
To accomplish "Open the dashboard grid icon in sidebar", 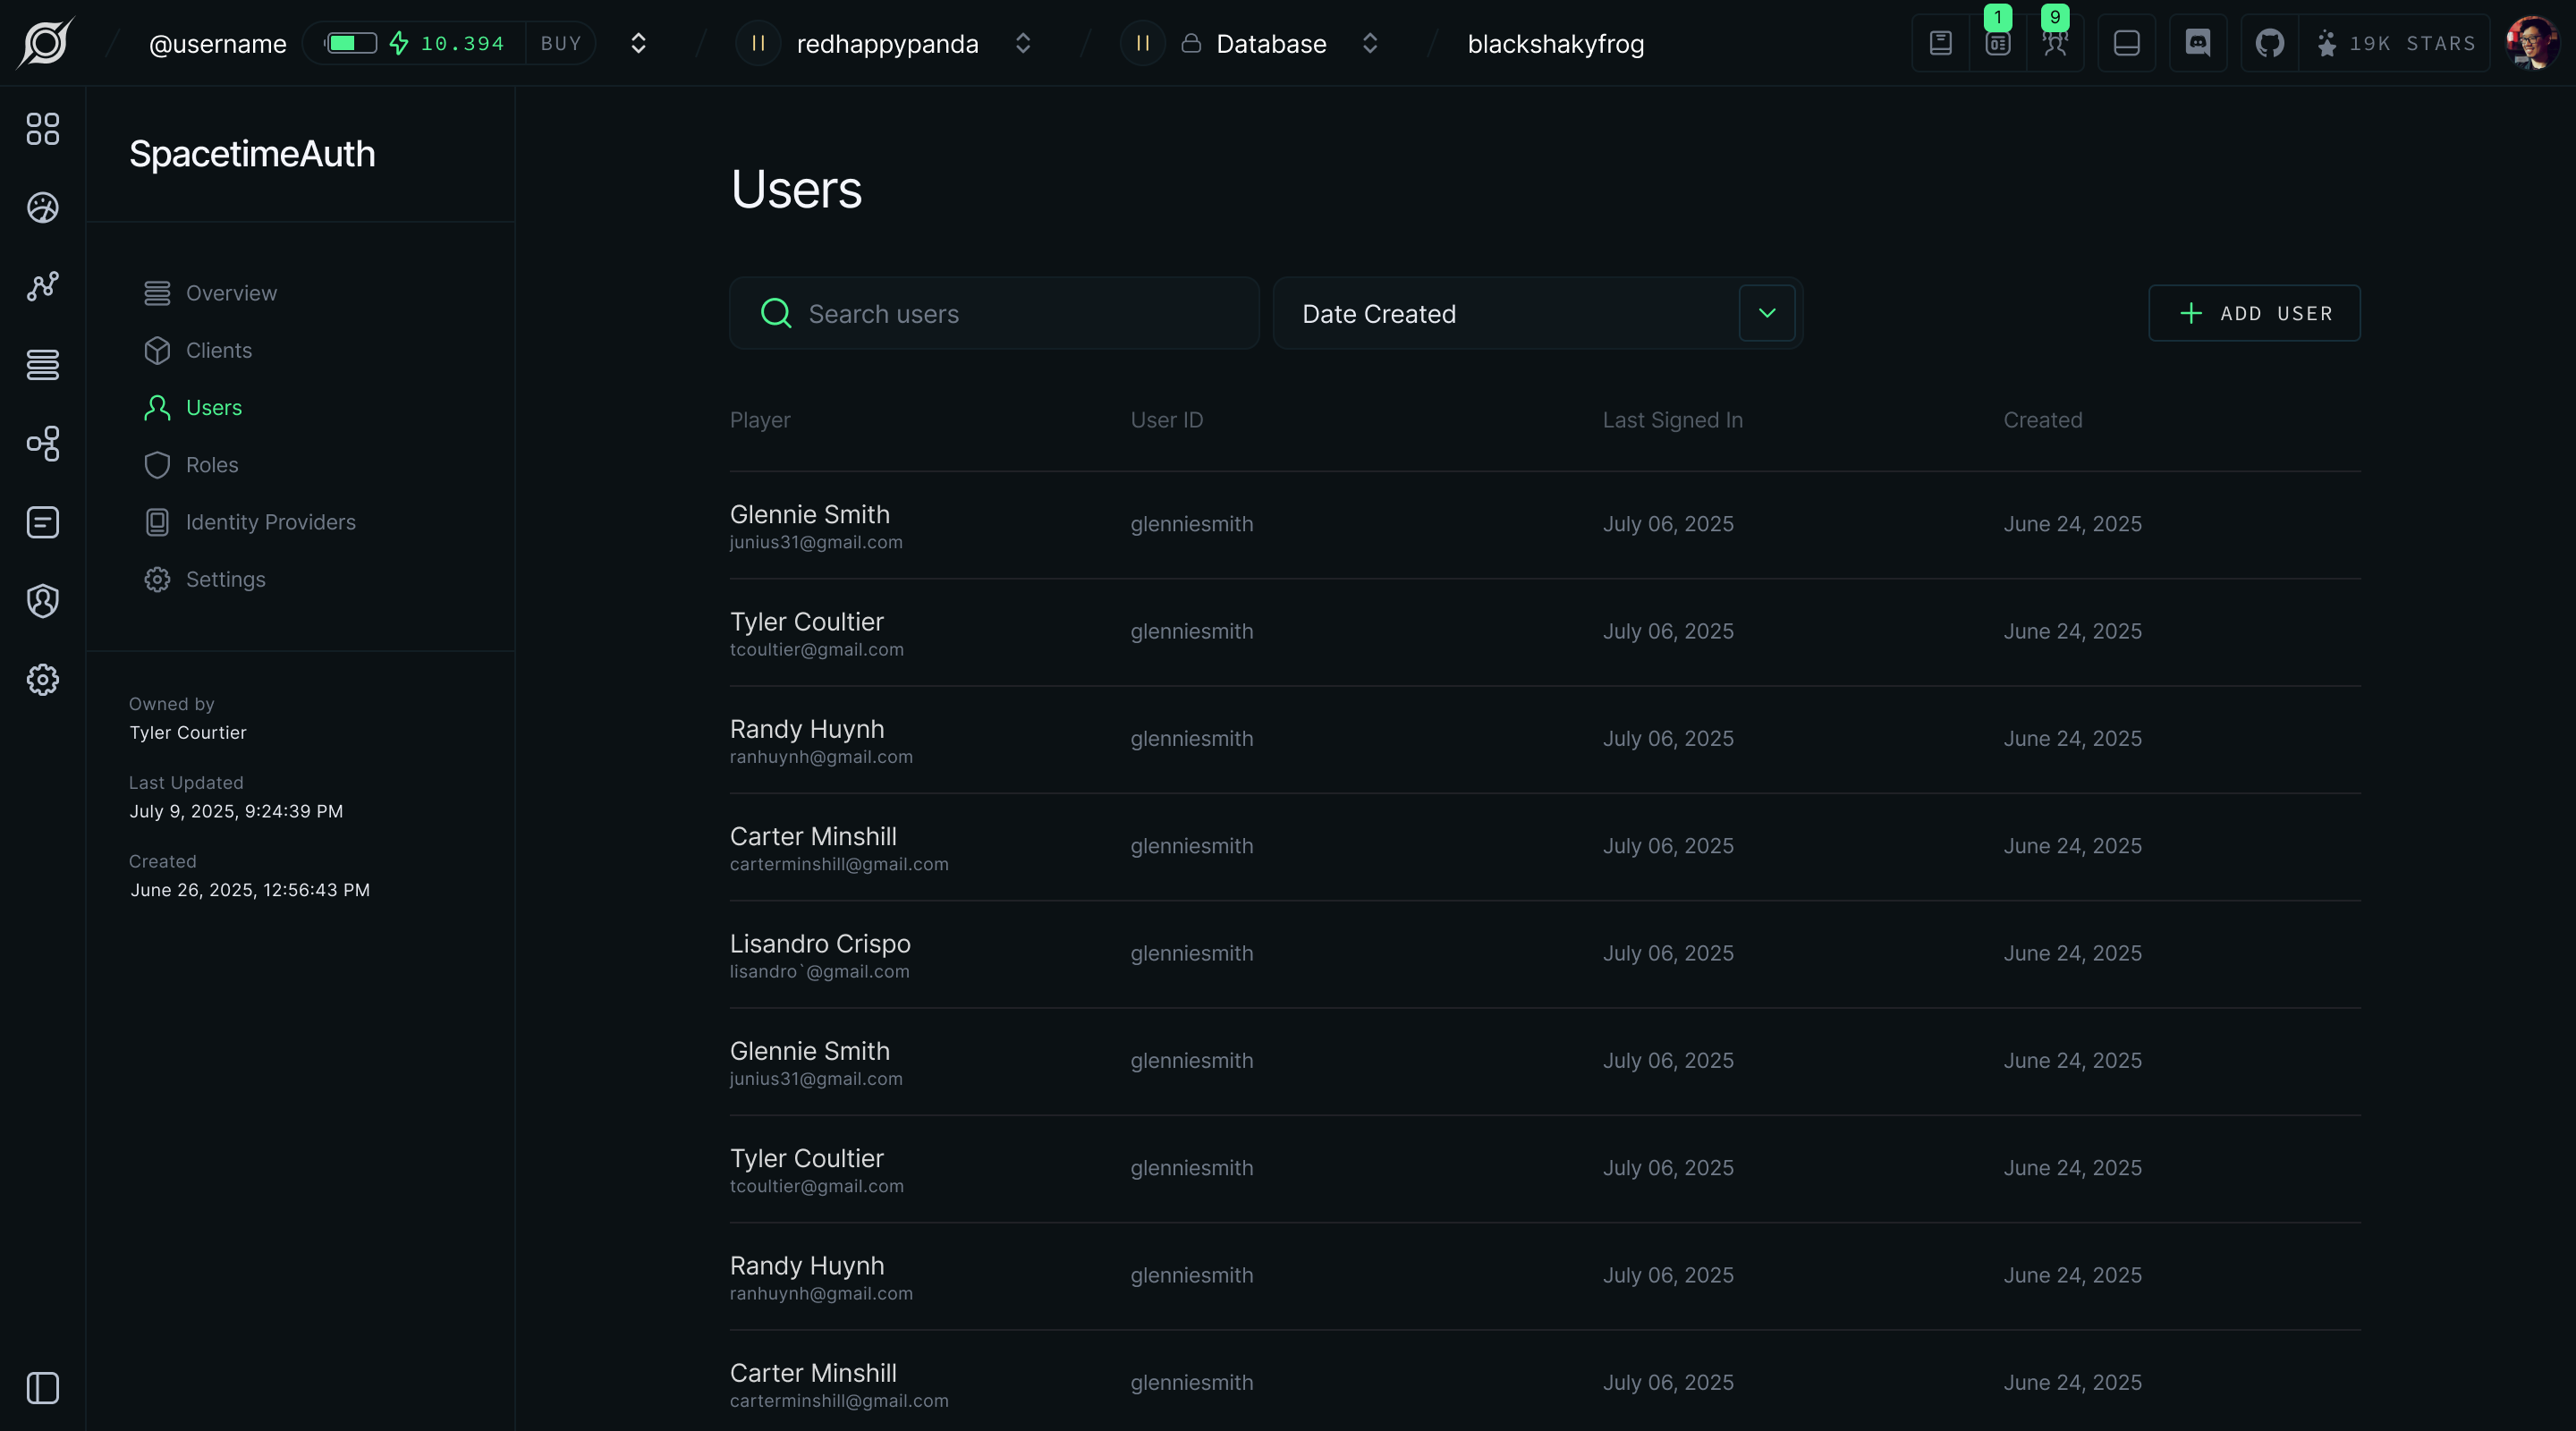I will coord(42,129).
